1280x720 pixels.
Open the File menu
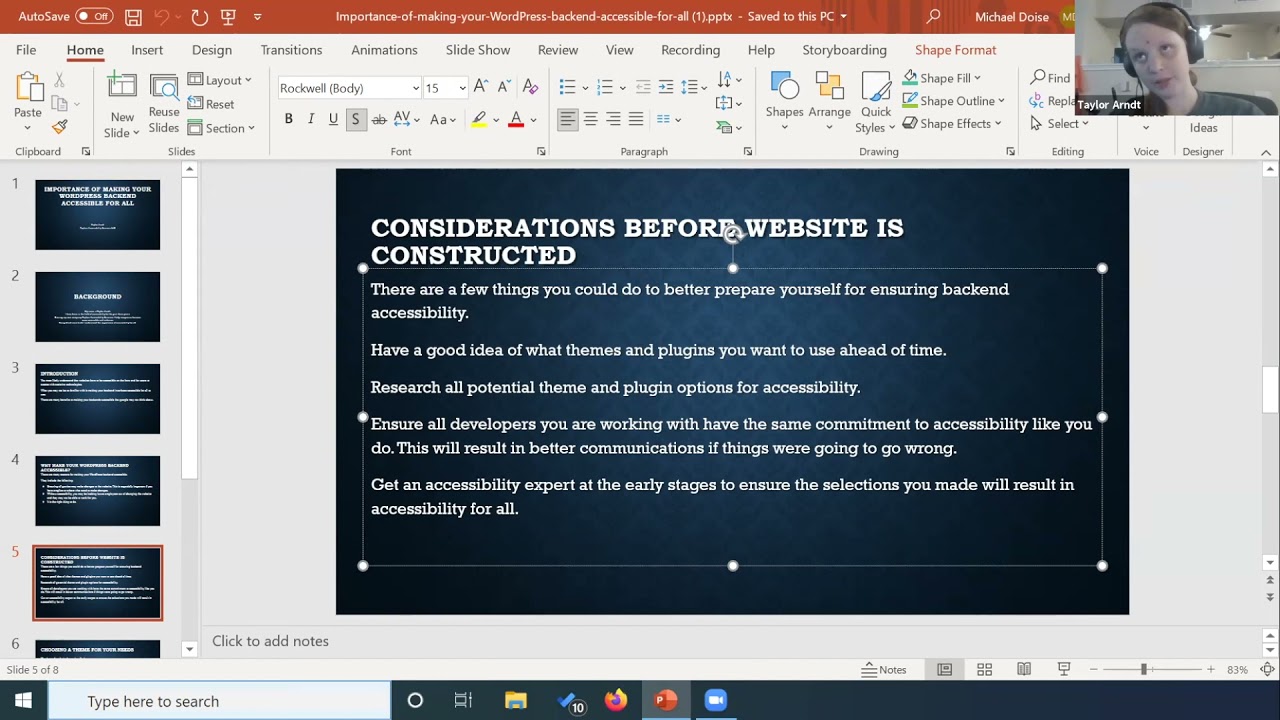pos(26,50)
